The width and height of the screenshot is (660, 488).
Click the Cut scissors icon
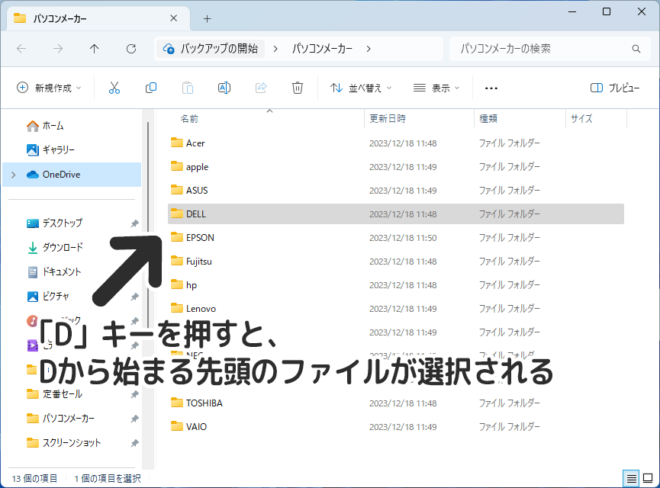[114, 88]
